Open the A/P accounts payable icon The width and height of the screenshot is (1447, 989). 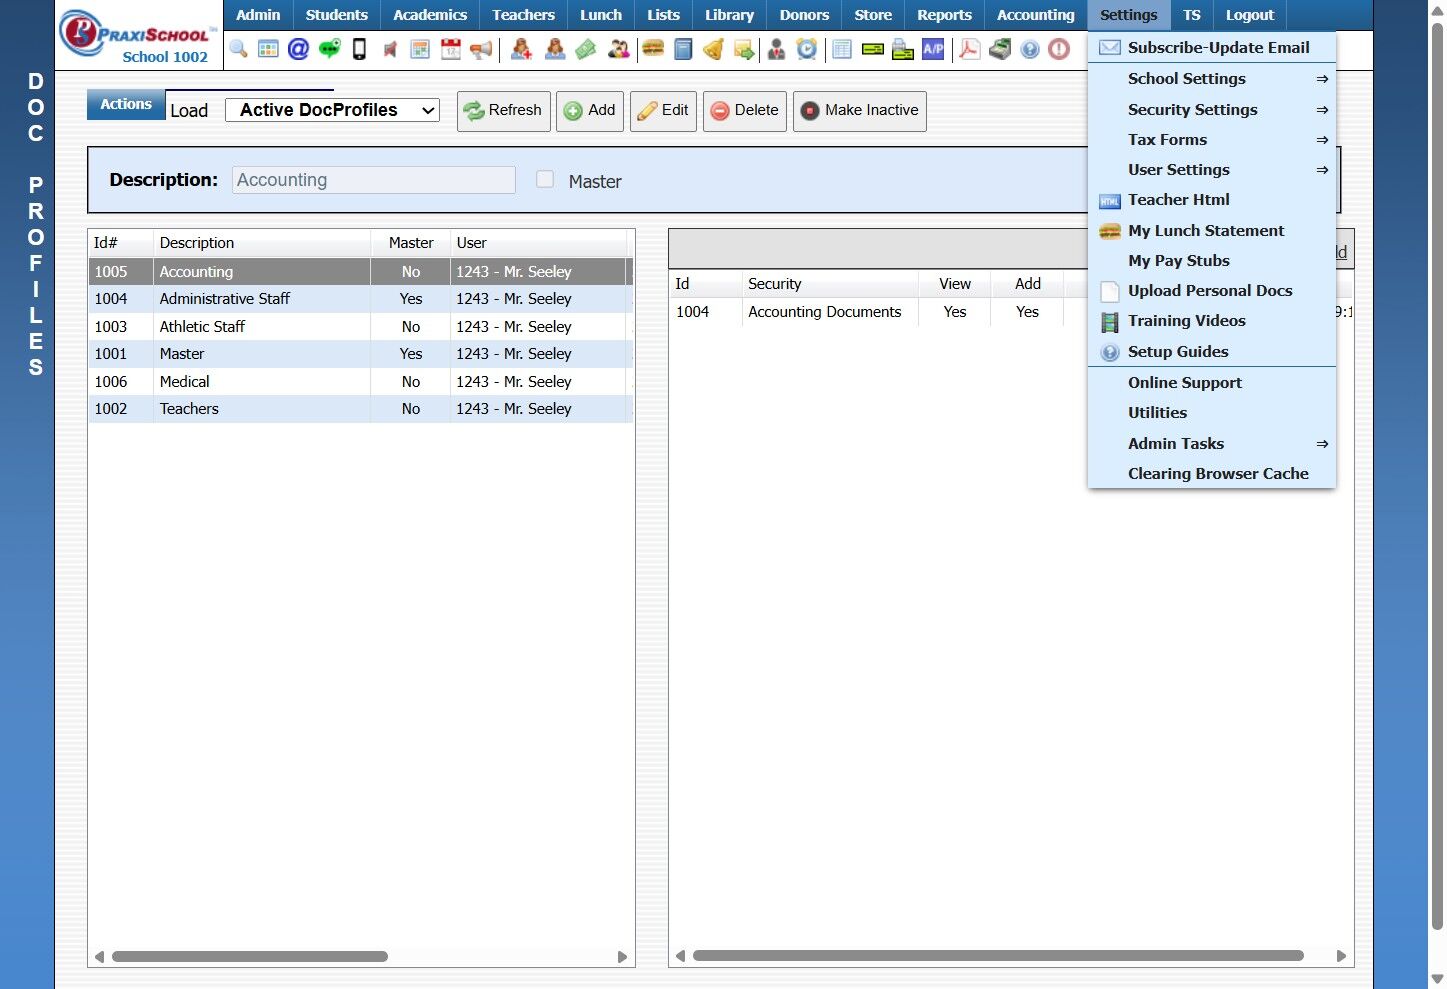[933, 49]
